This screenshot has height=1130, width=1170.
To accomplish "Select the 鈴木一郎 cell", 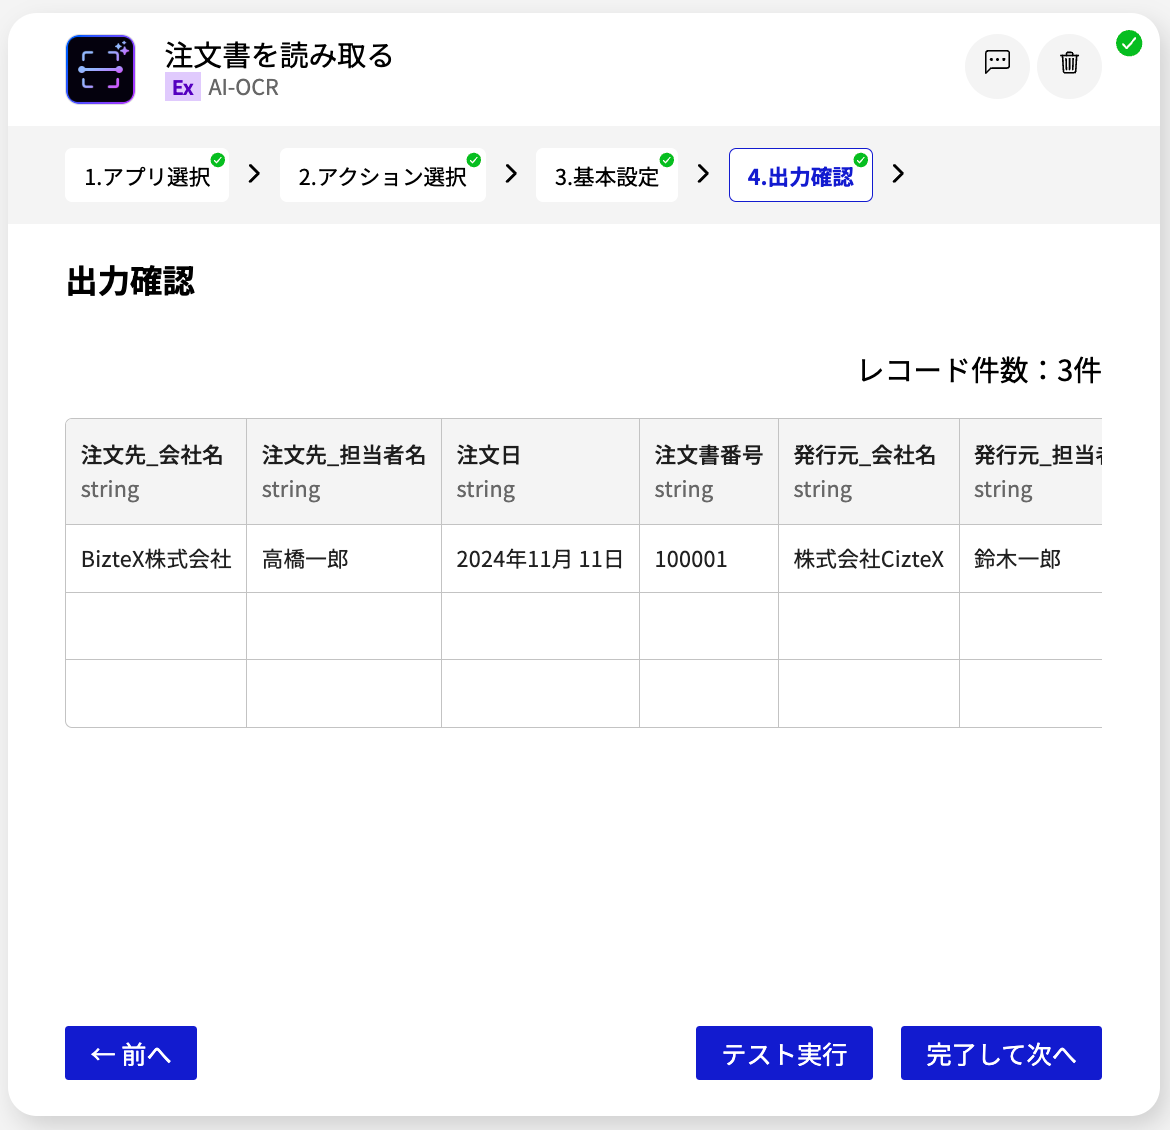I will coord(1030,559).
